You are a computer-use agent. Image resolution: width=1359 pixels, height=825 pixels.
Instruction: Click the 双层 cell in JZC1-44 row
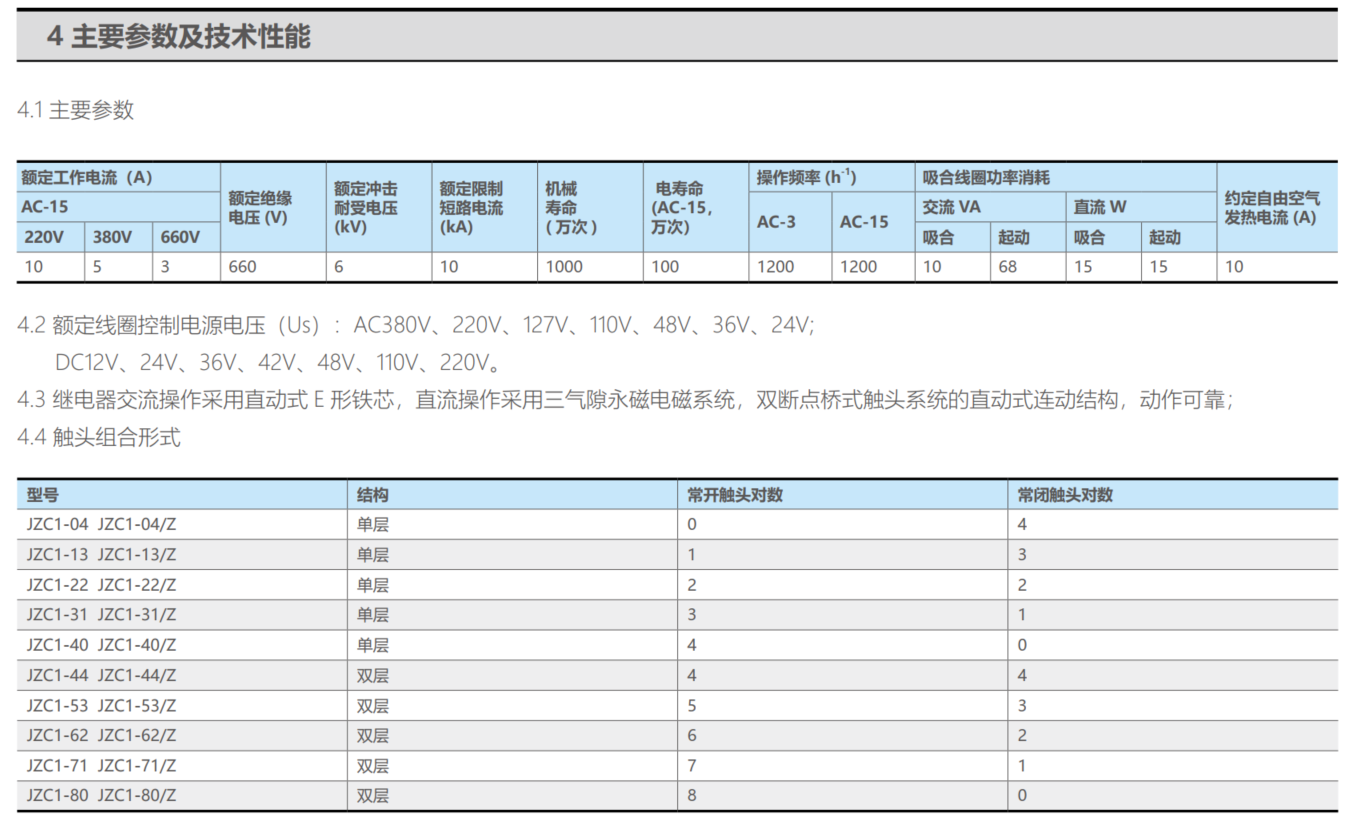tap(373, 676)
